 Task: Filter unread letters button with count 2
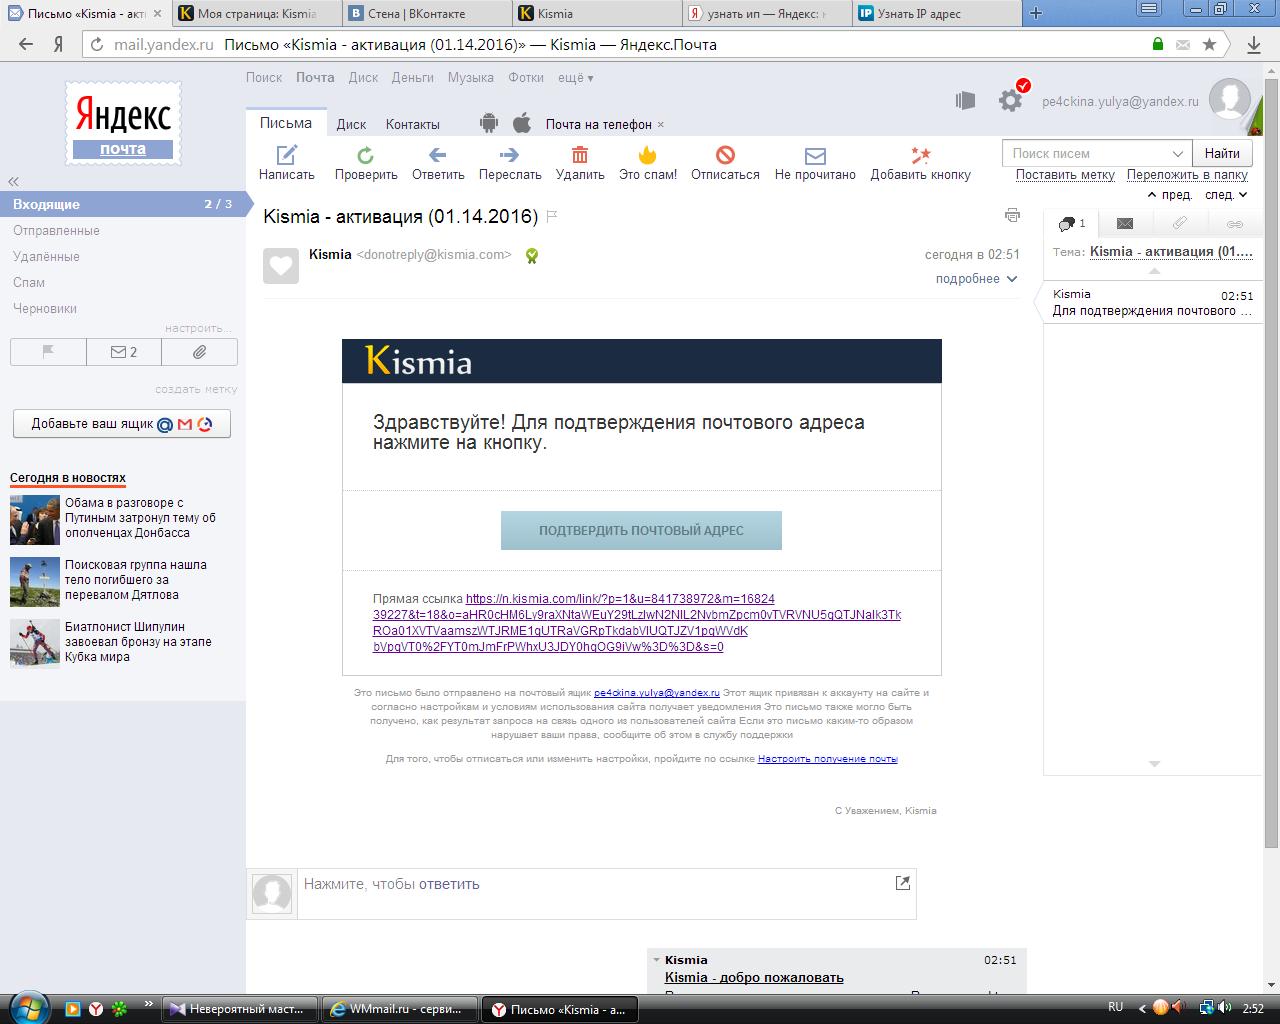(x=124, y=352)
